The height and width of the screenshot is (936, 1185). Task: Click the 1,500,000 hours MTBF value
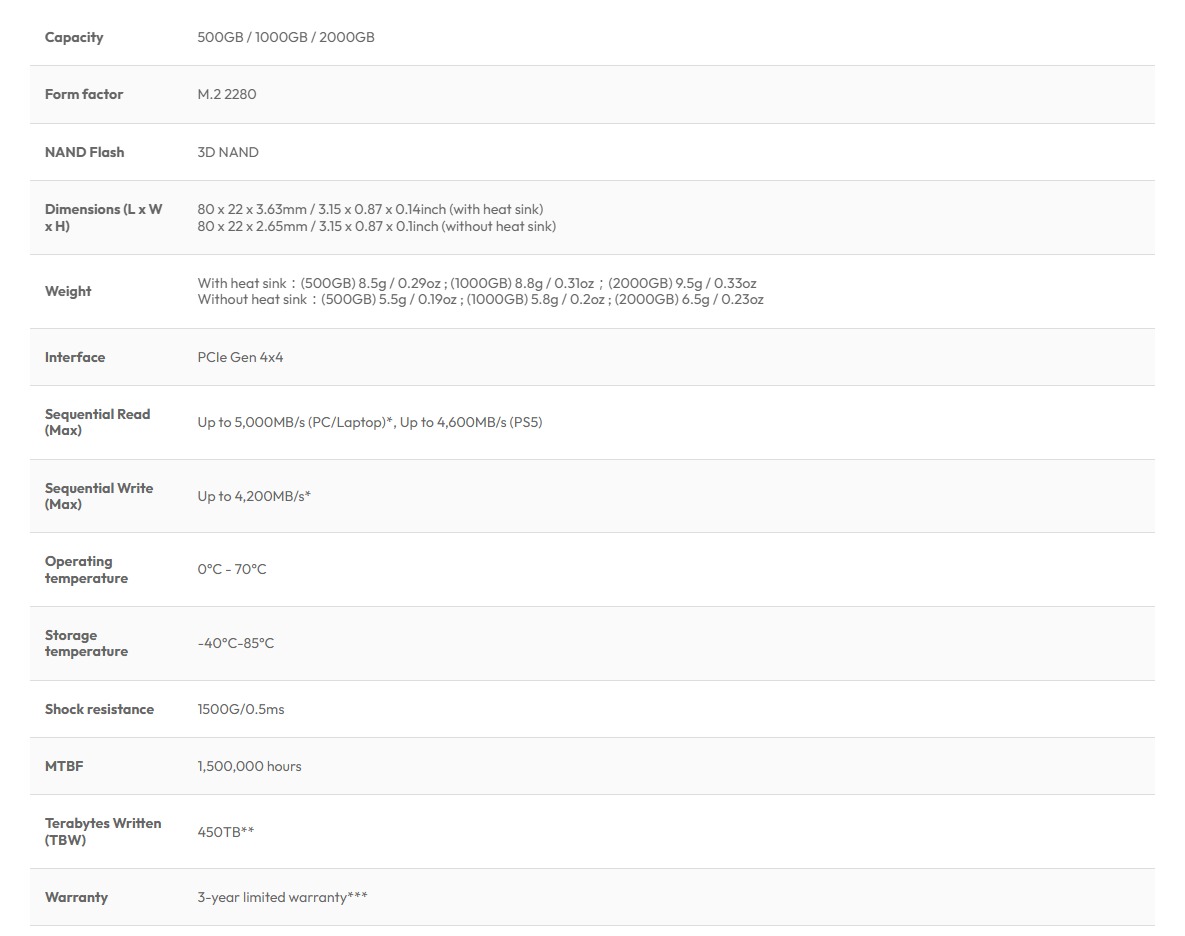pos(249,766)
